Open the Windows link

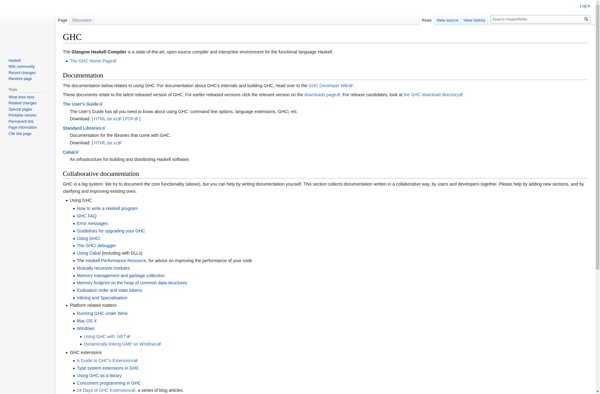(x=85, y=329)
